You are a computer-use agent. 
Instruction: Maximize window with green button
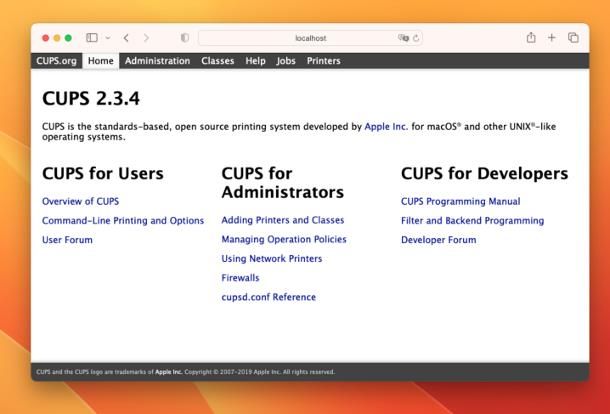click(68, 38)
